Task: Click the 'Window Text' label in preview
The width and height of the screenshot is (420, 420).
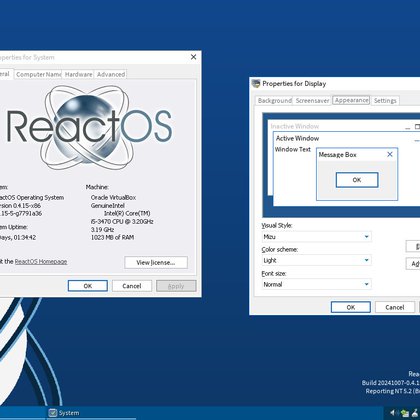Action: (293, 149)
